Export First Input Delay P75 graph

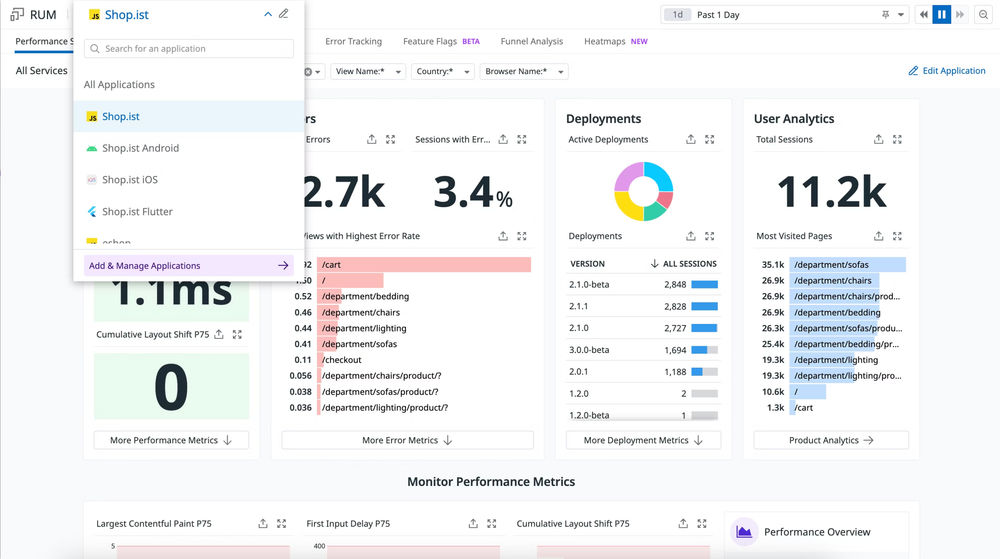coord(473,523)
